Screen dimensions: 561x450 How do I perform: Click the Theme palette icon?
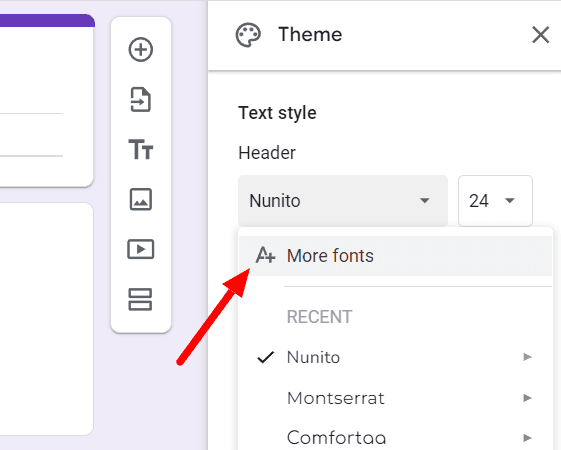(248, 35)
